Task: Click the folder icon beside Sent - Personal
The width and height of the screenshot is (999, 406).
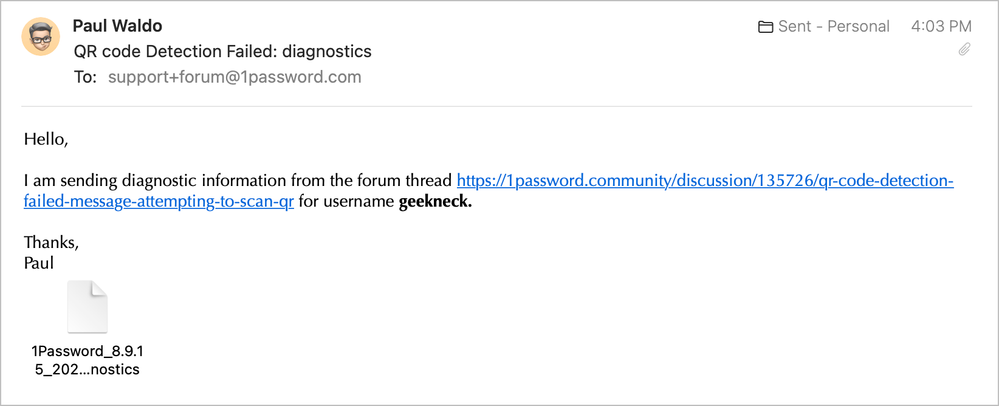Action: 766,27
